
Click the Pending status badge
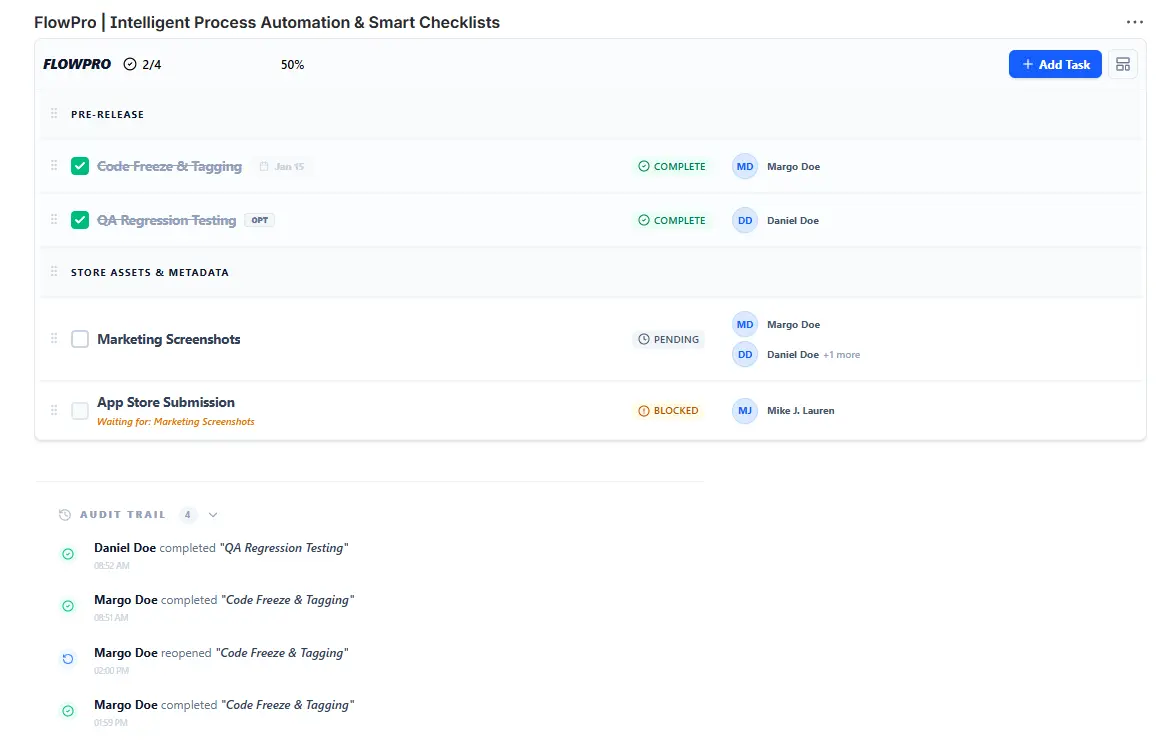coord(668,339)
